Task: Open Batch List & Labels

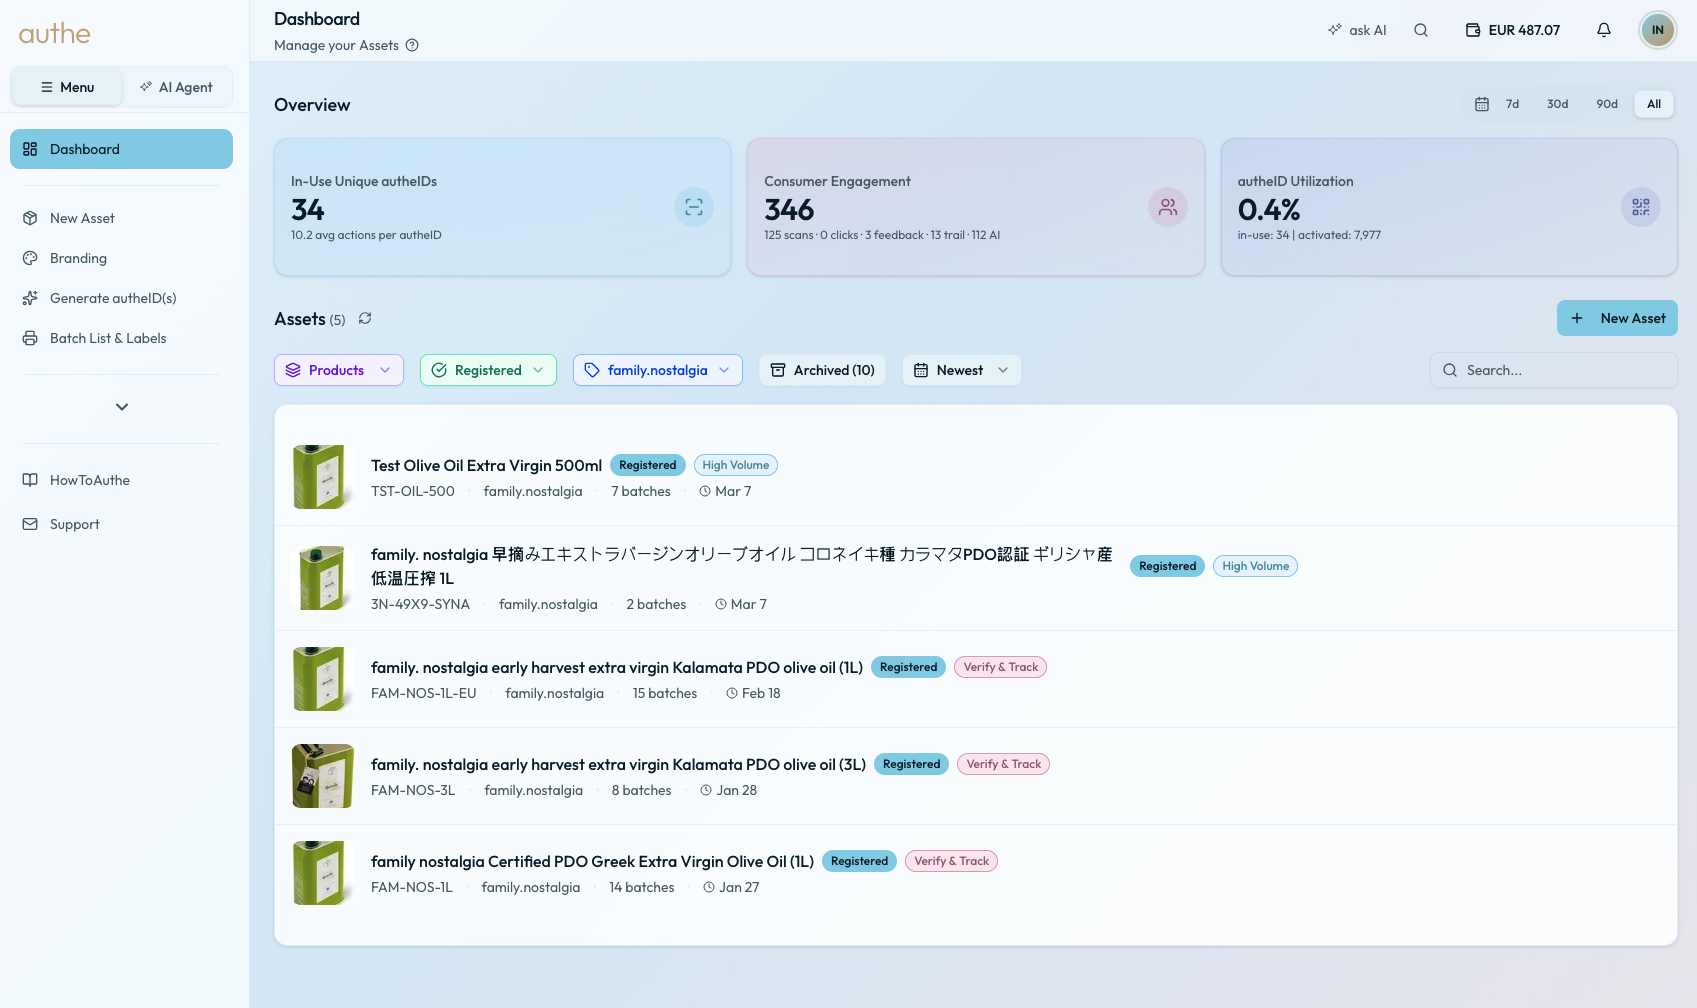Action: 121,338
